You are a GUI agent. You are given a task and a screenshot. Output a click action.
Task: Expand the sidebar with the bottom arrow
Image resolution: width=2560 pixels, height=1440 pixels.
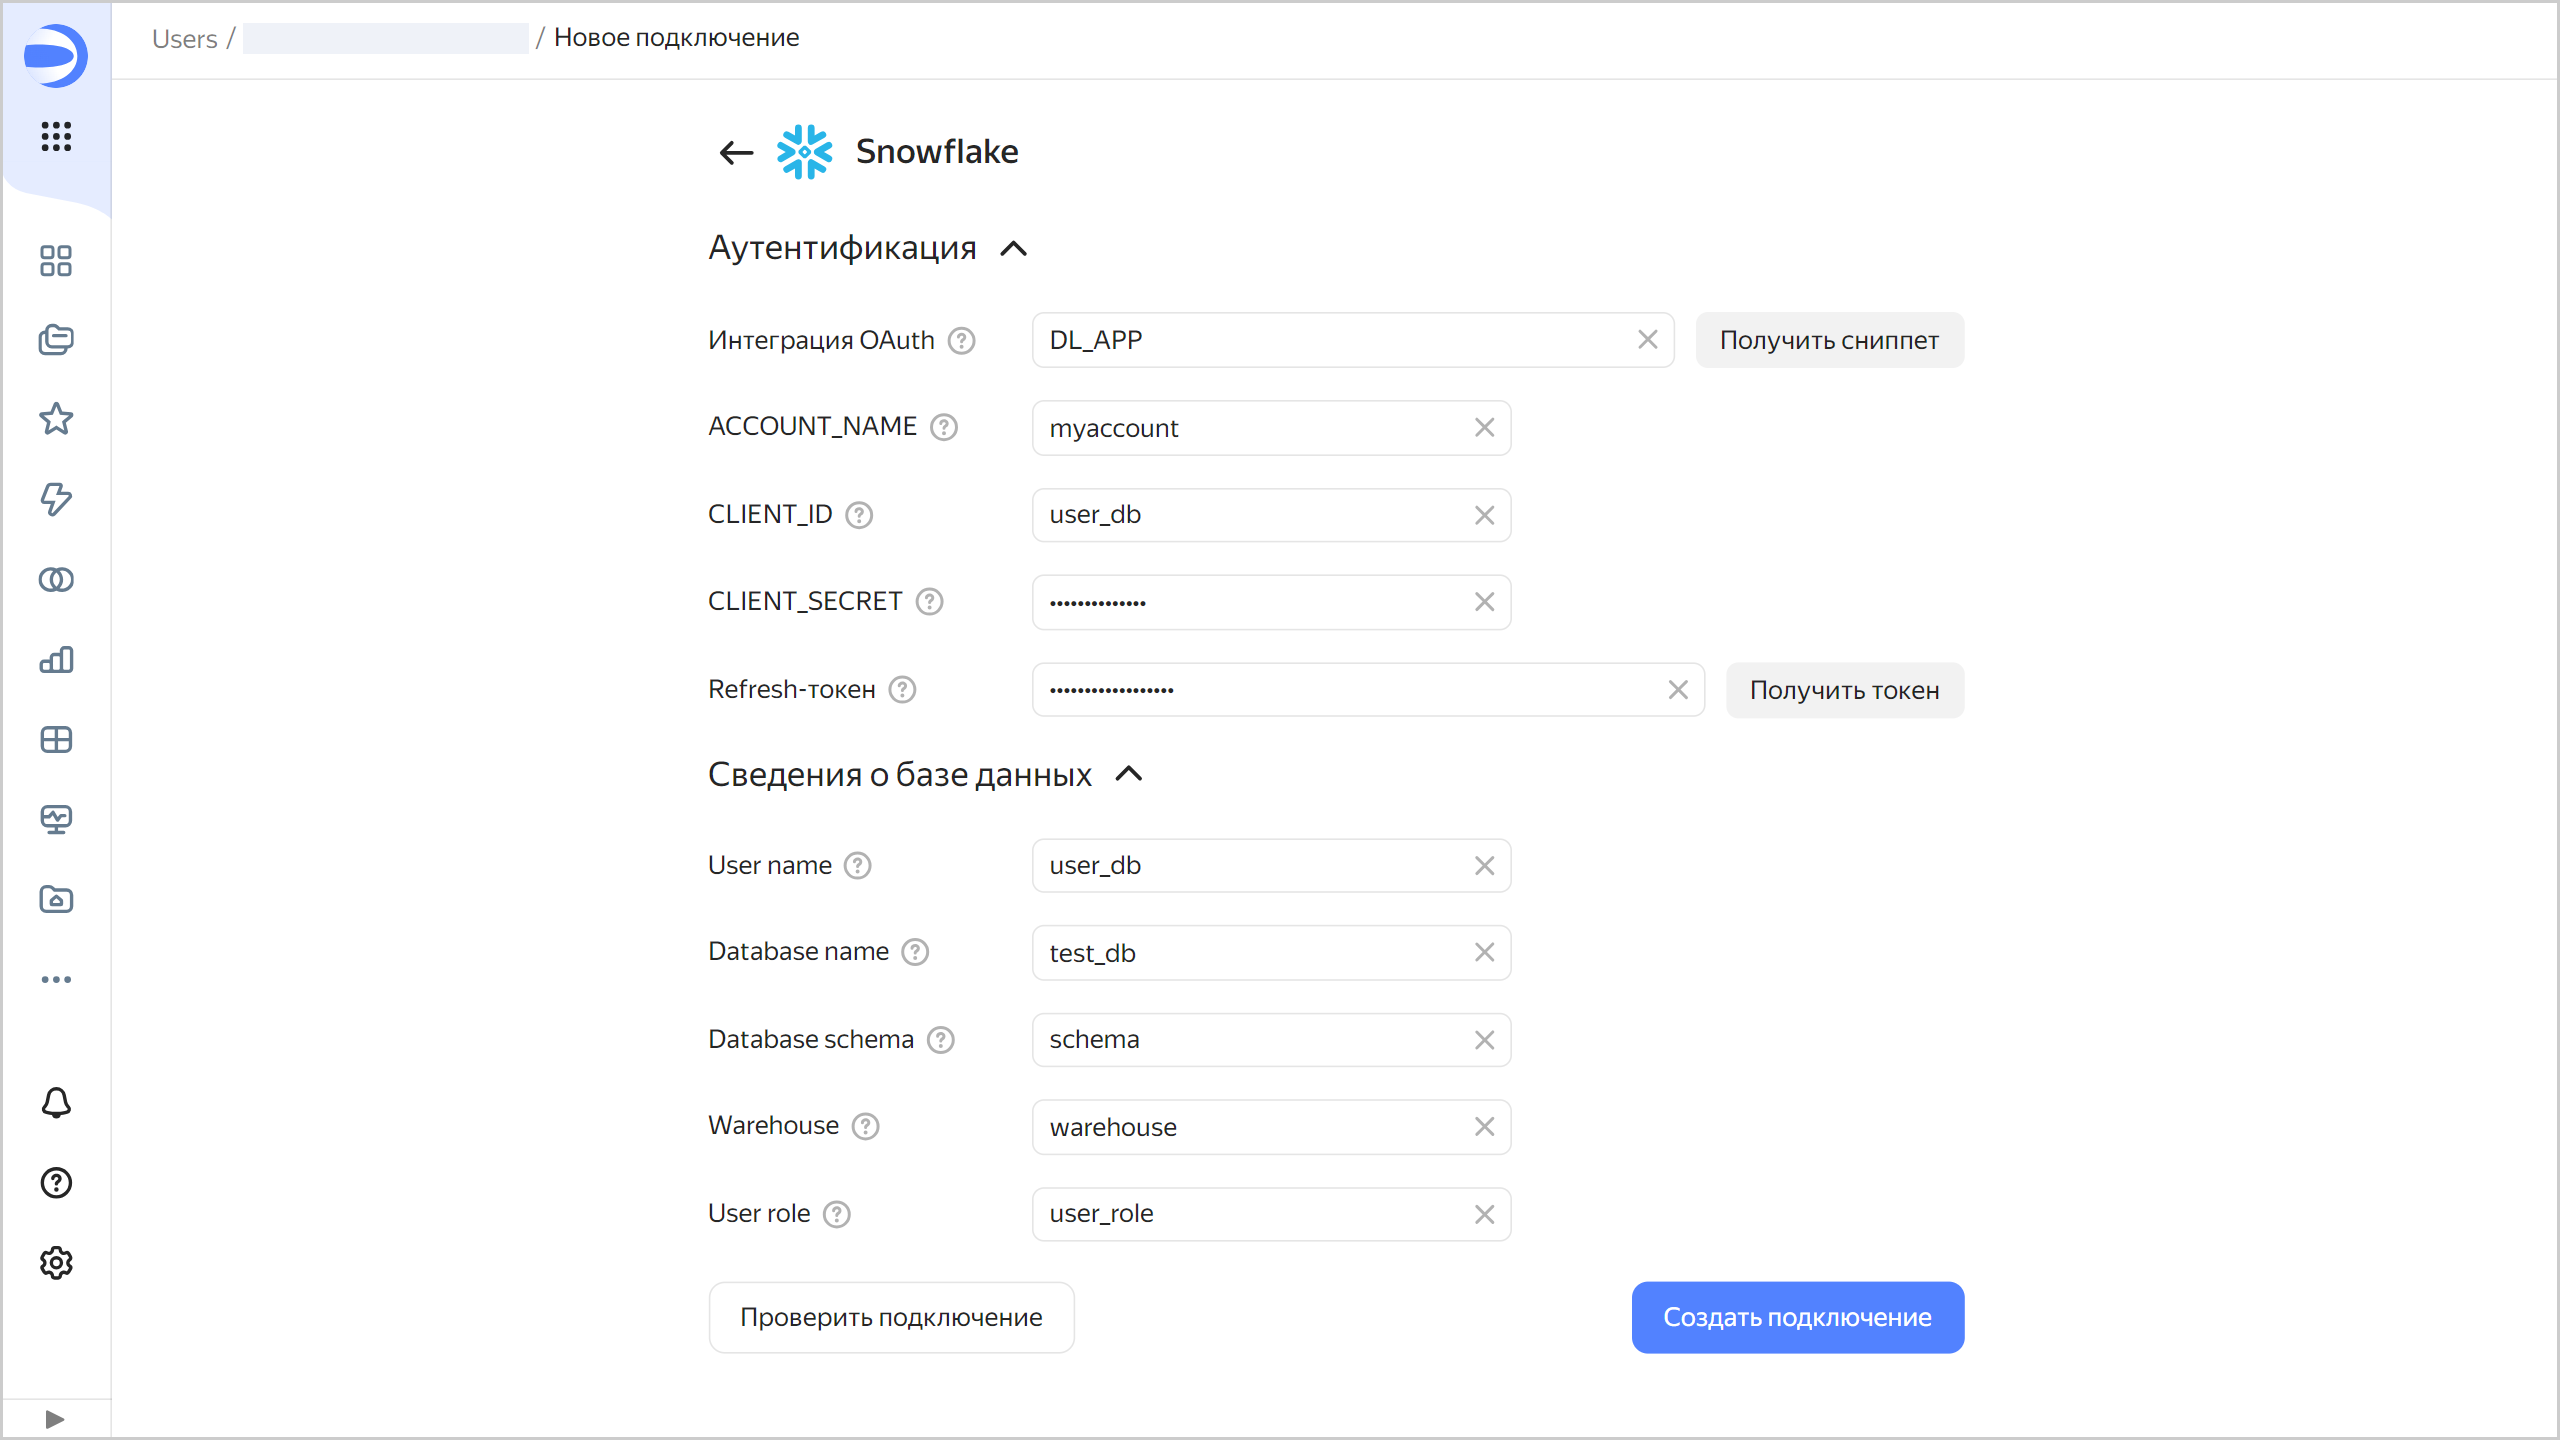click(55, 1419)
